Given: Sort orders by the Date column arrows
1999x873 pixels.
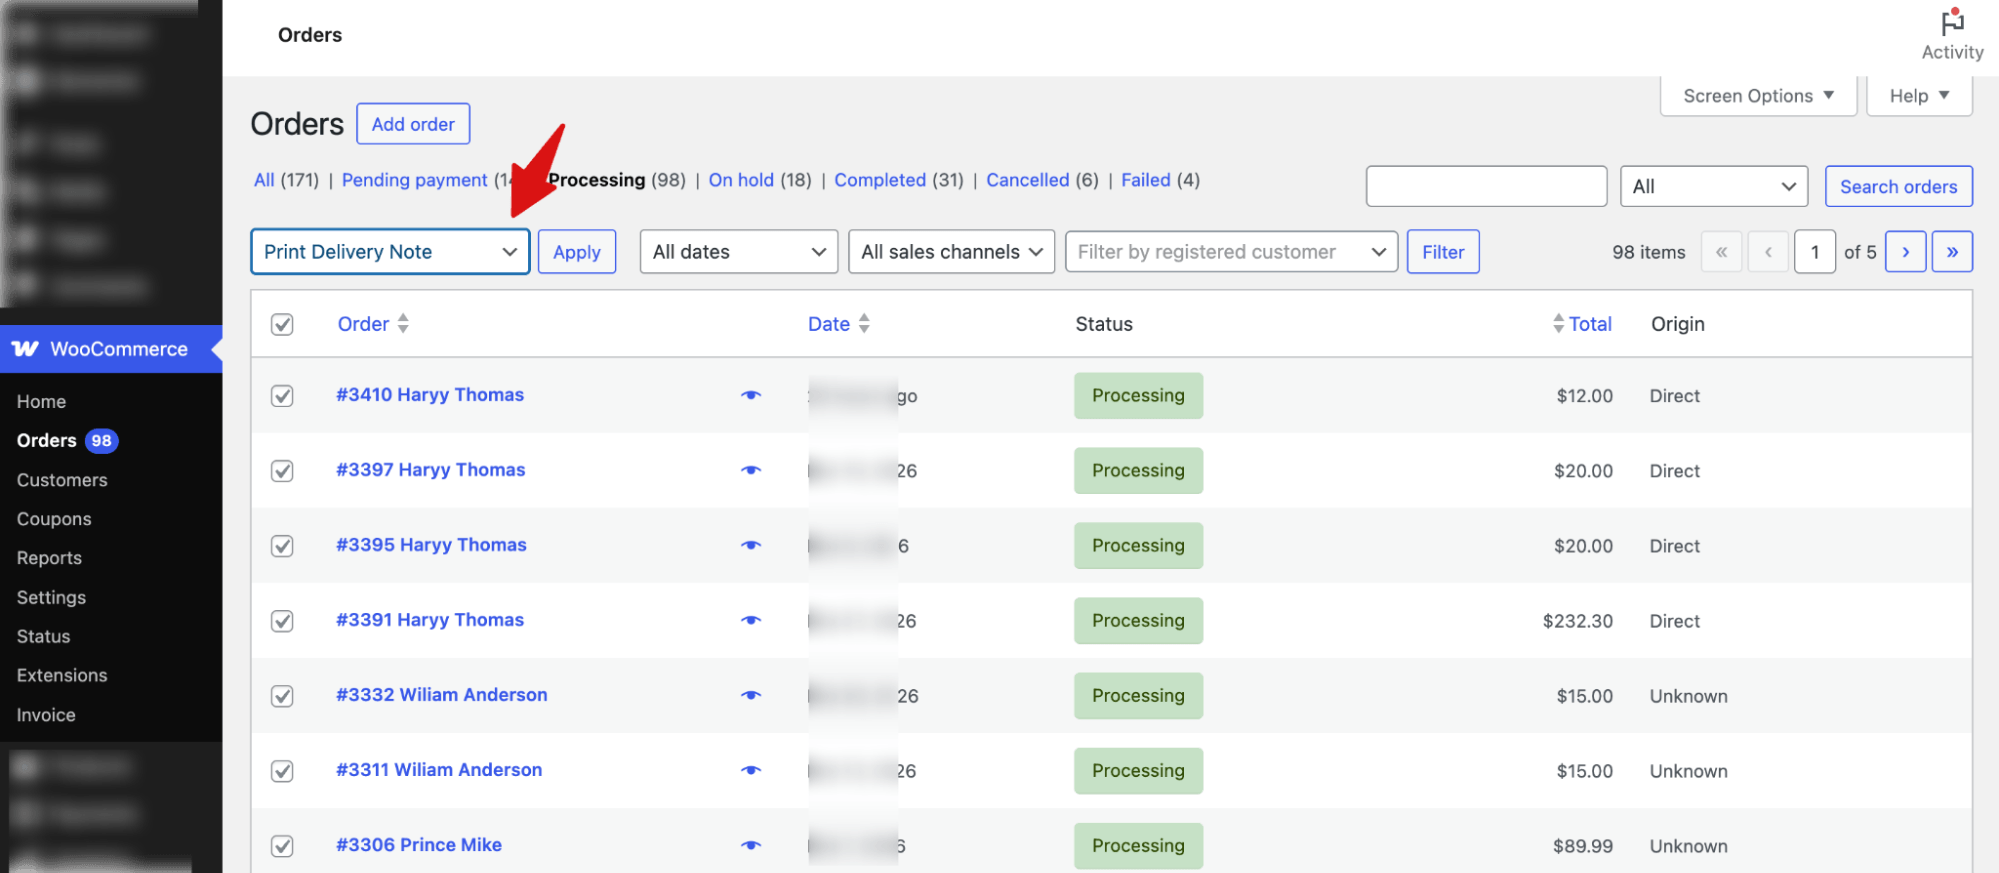Looking at the screenshot, I should 864,323.
